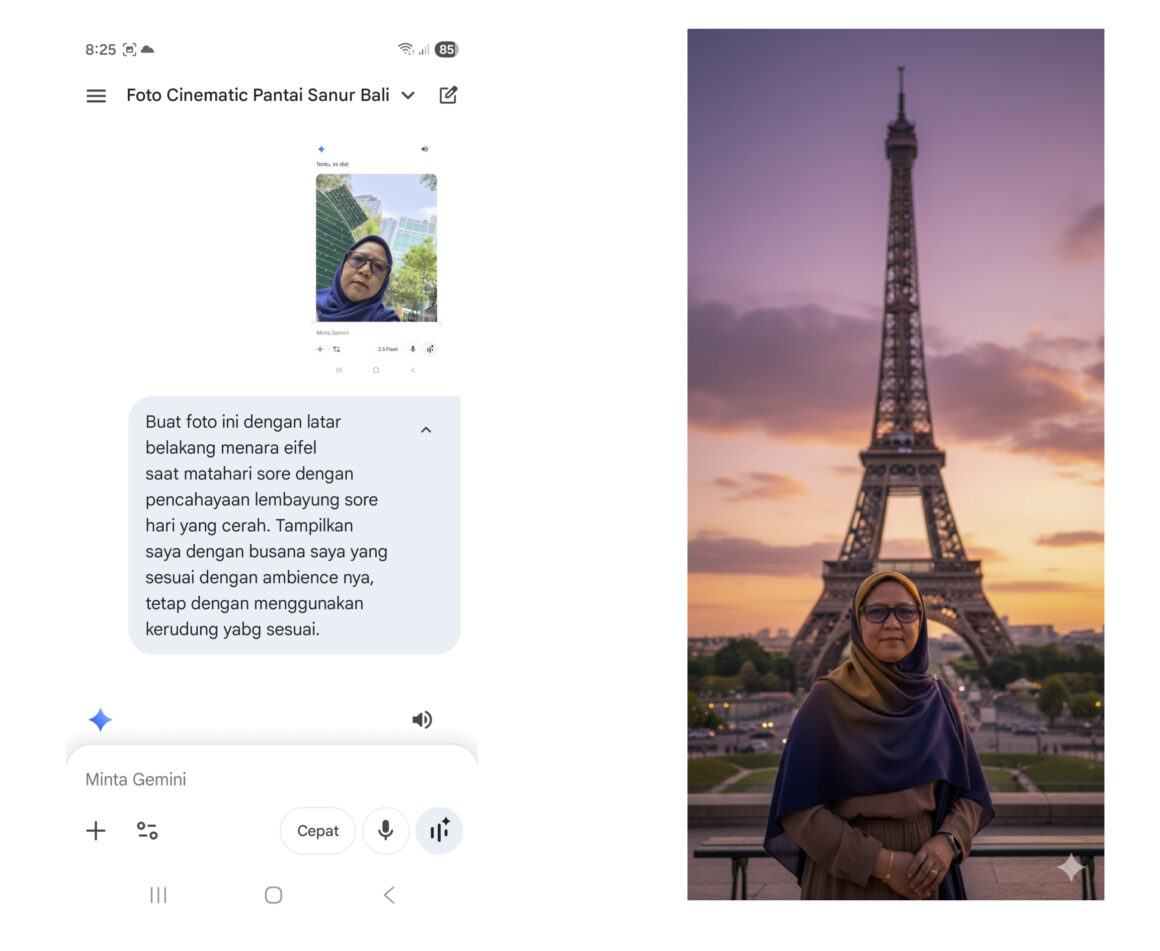Tap the Foto Cinematic Pantai Sanur Bali title
Image resolution: width=1160 pixels, height=951 pixels.
pyautogui.click(x=257, y=96)
